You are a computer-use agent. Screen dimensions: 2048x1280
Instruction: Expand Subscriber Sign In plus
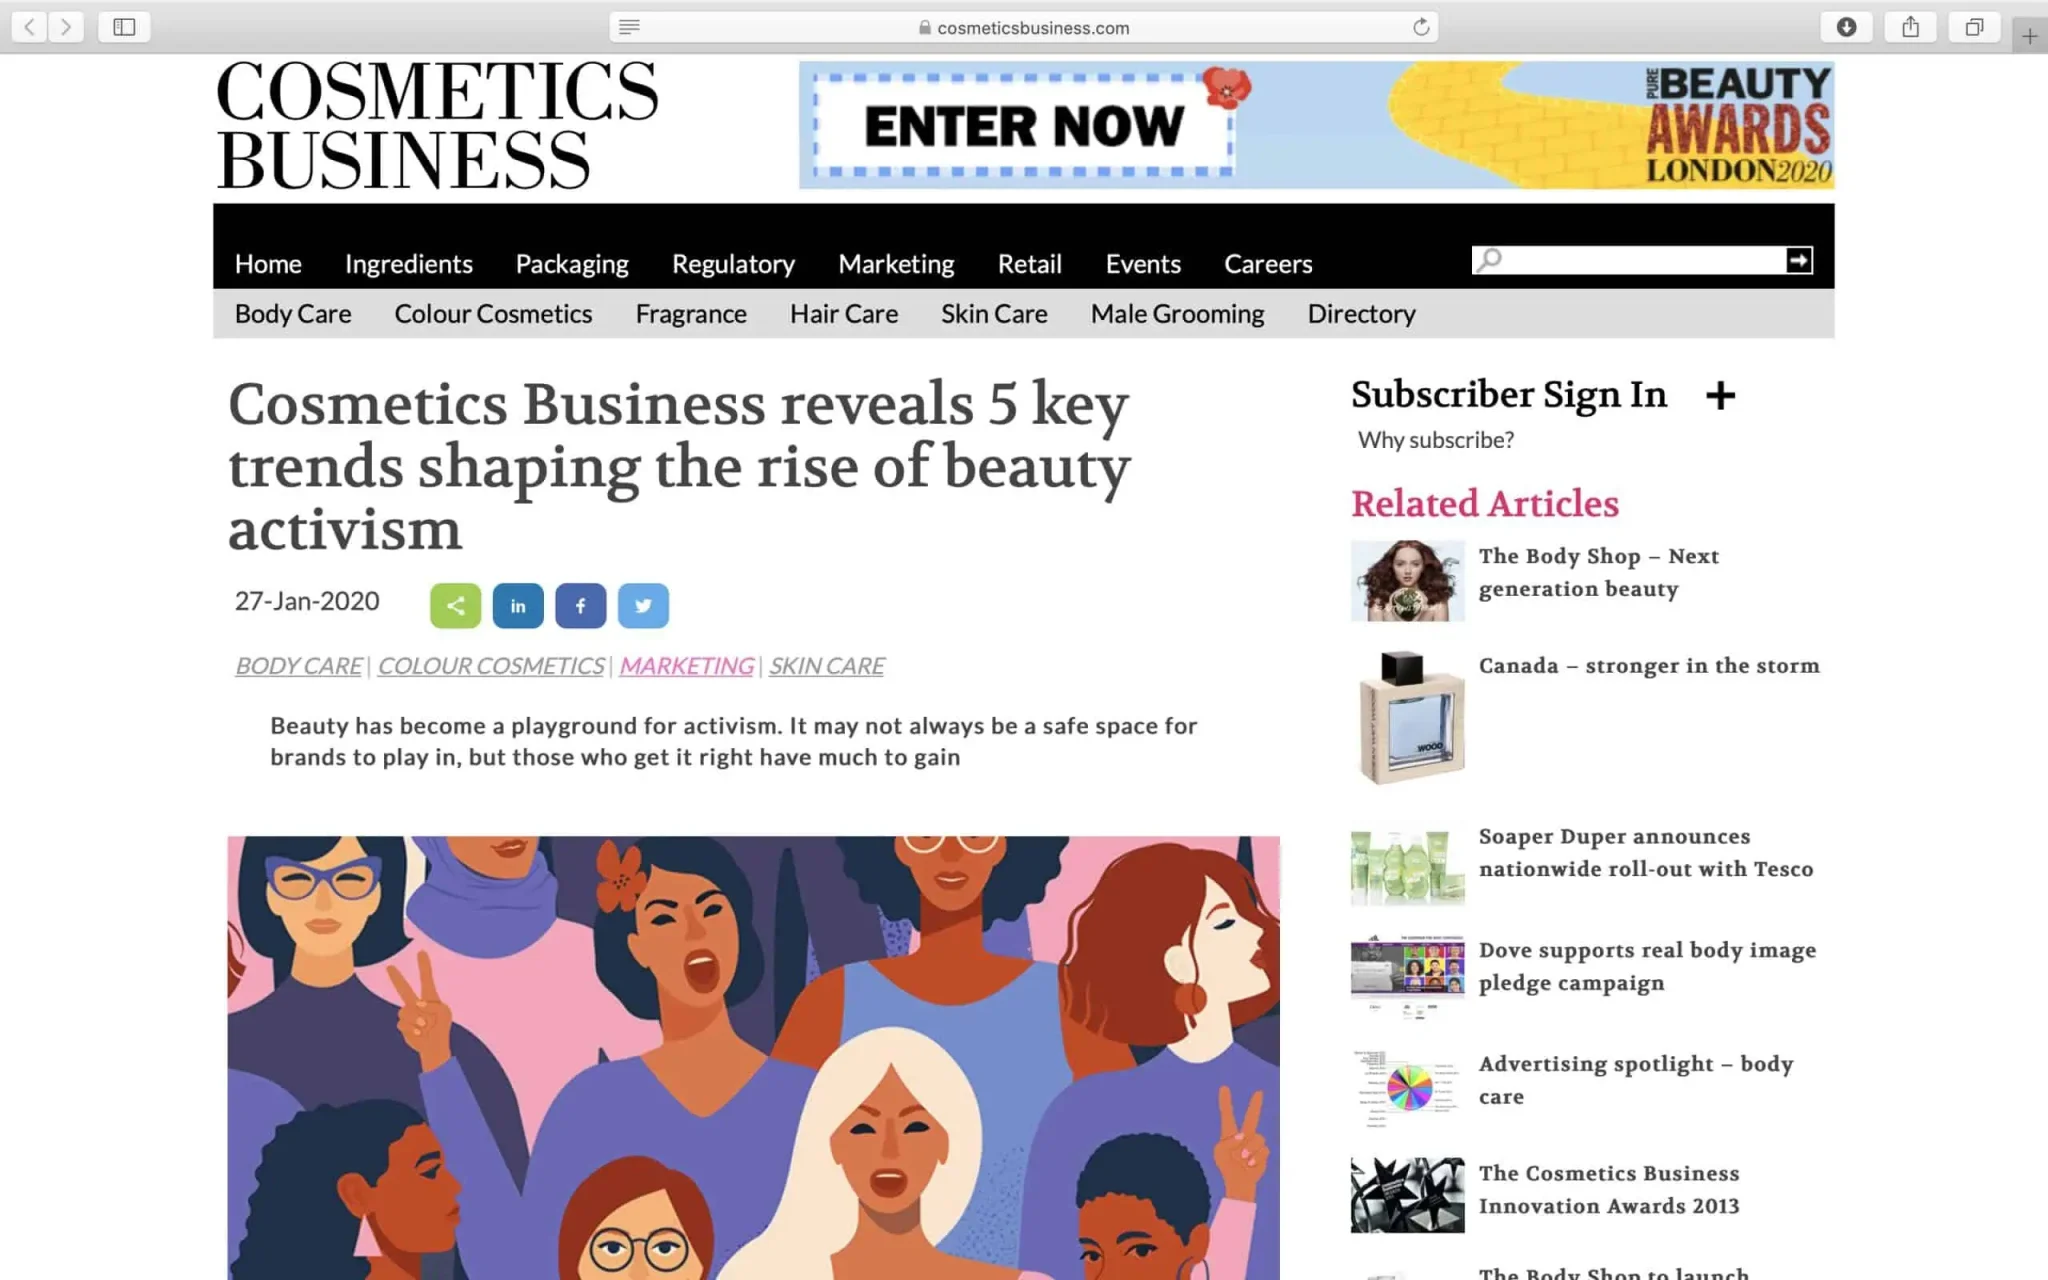coord(1720,396)
